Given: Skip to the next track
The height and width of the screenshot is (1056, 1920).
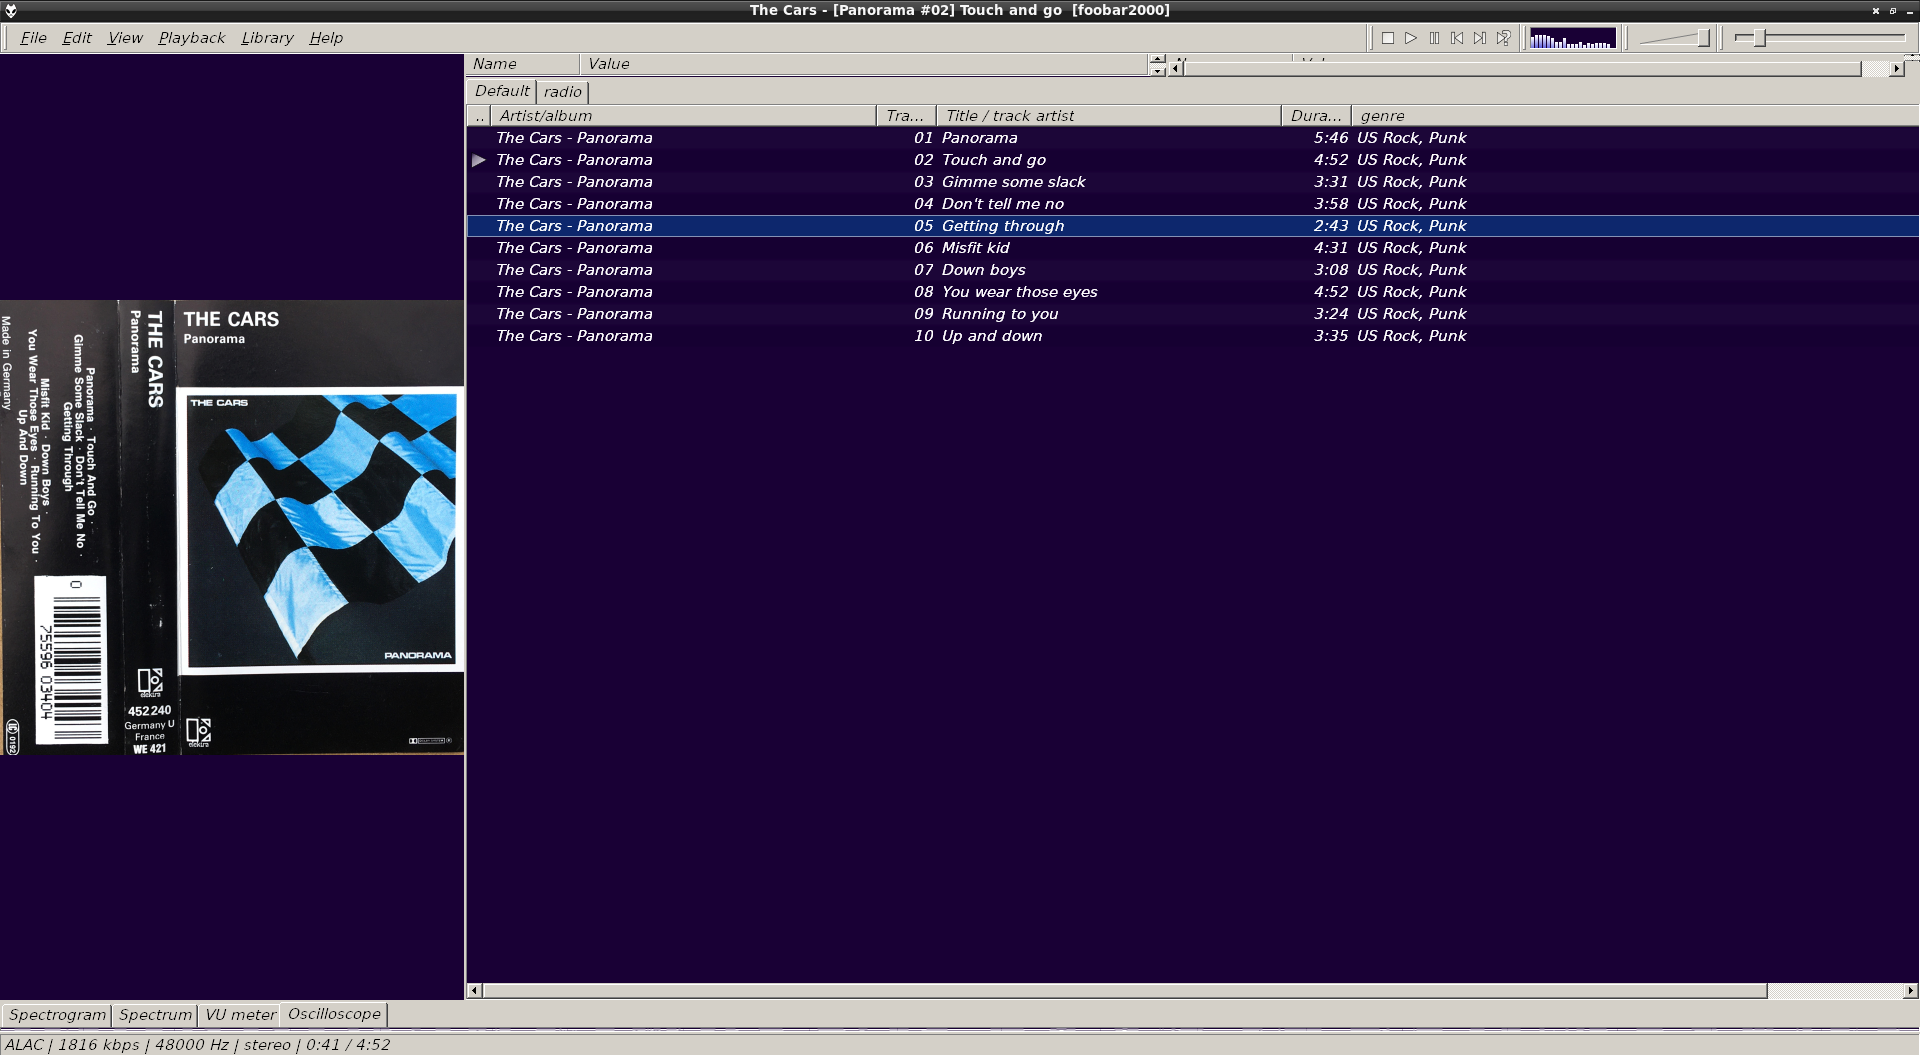Looking at the screenshot, I should (1480, 38).
